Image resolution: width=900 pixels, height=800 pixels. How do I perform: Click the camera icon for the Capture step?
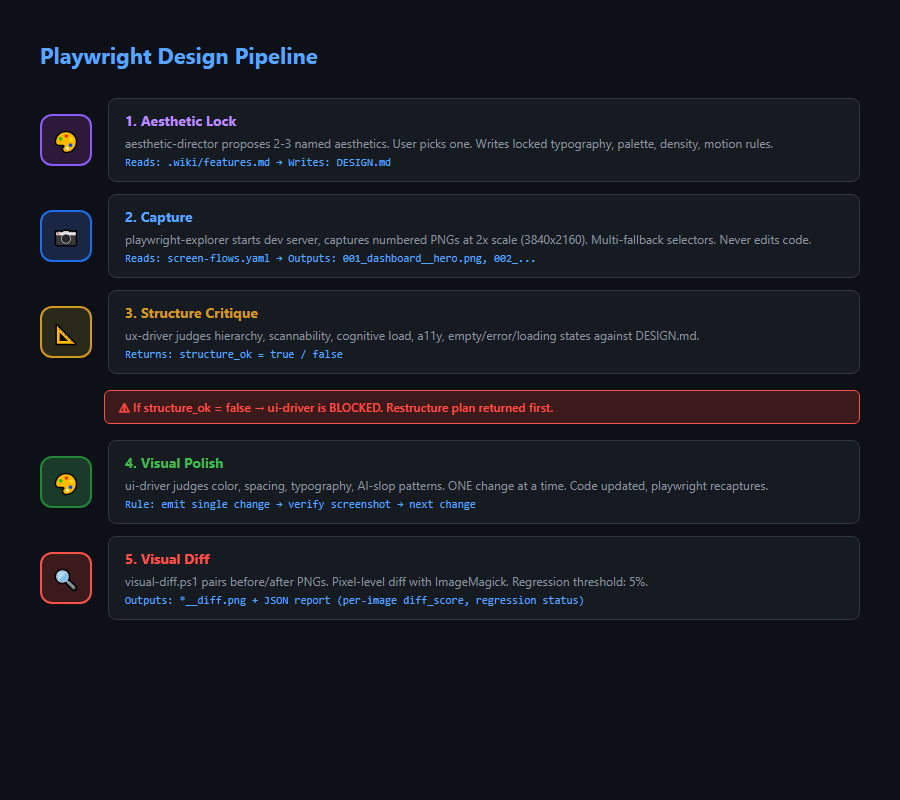click(66, 236)
